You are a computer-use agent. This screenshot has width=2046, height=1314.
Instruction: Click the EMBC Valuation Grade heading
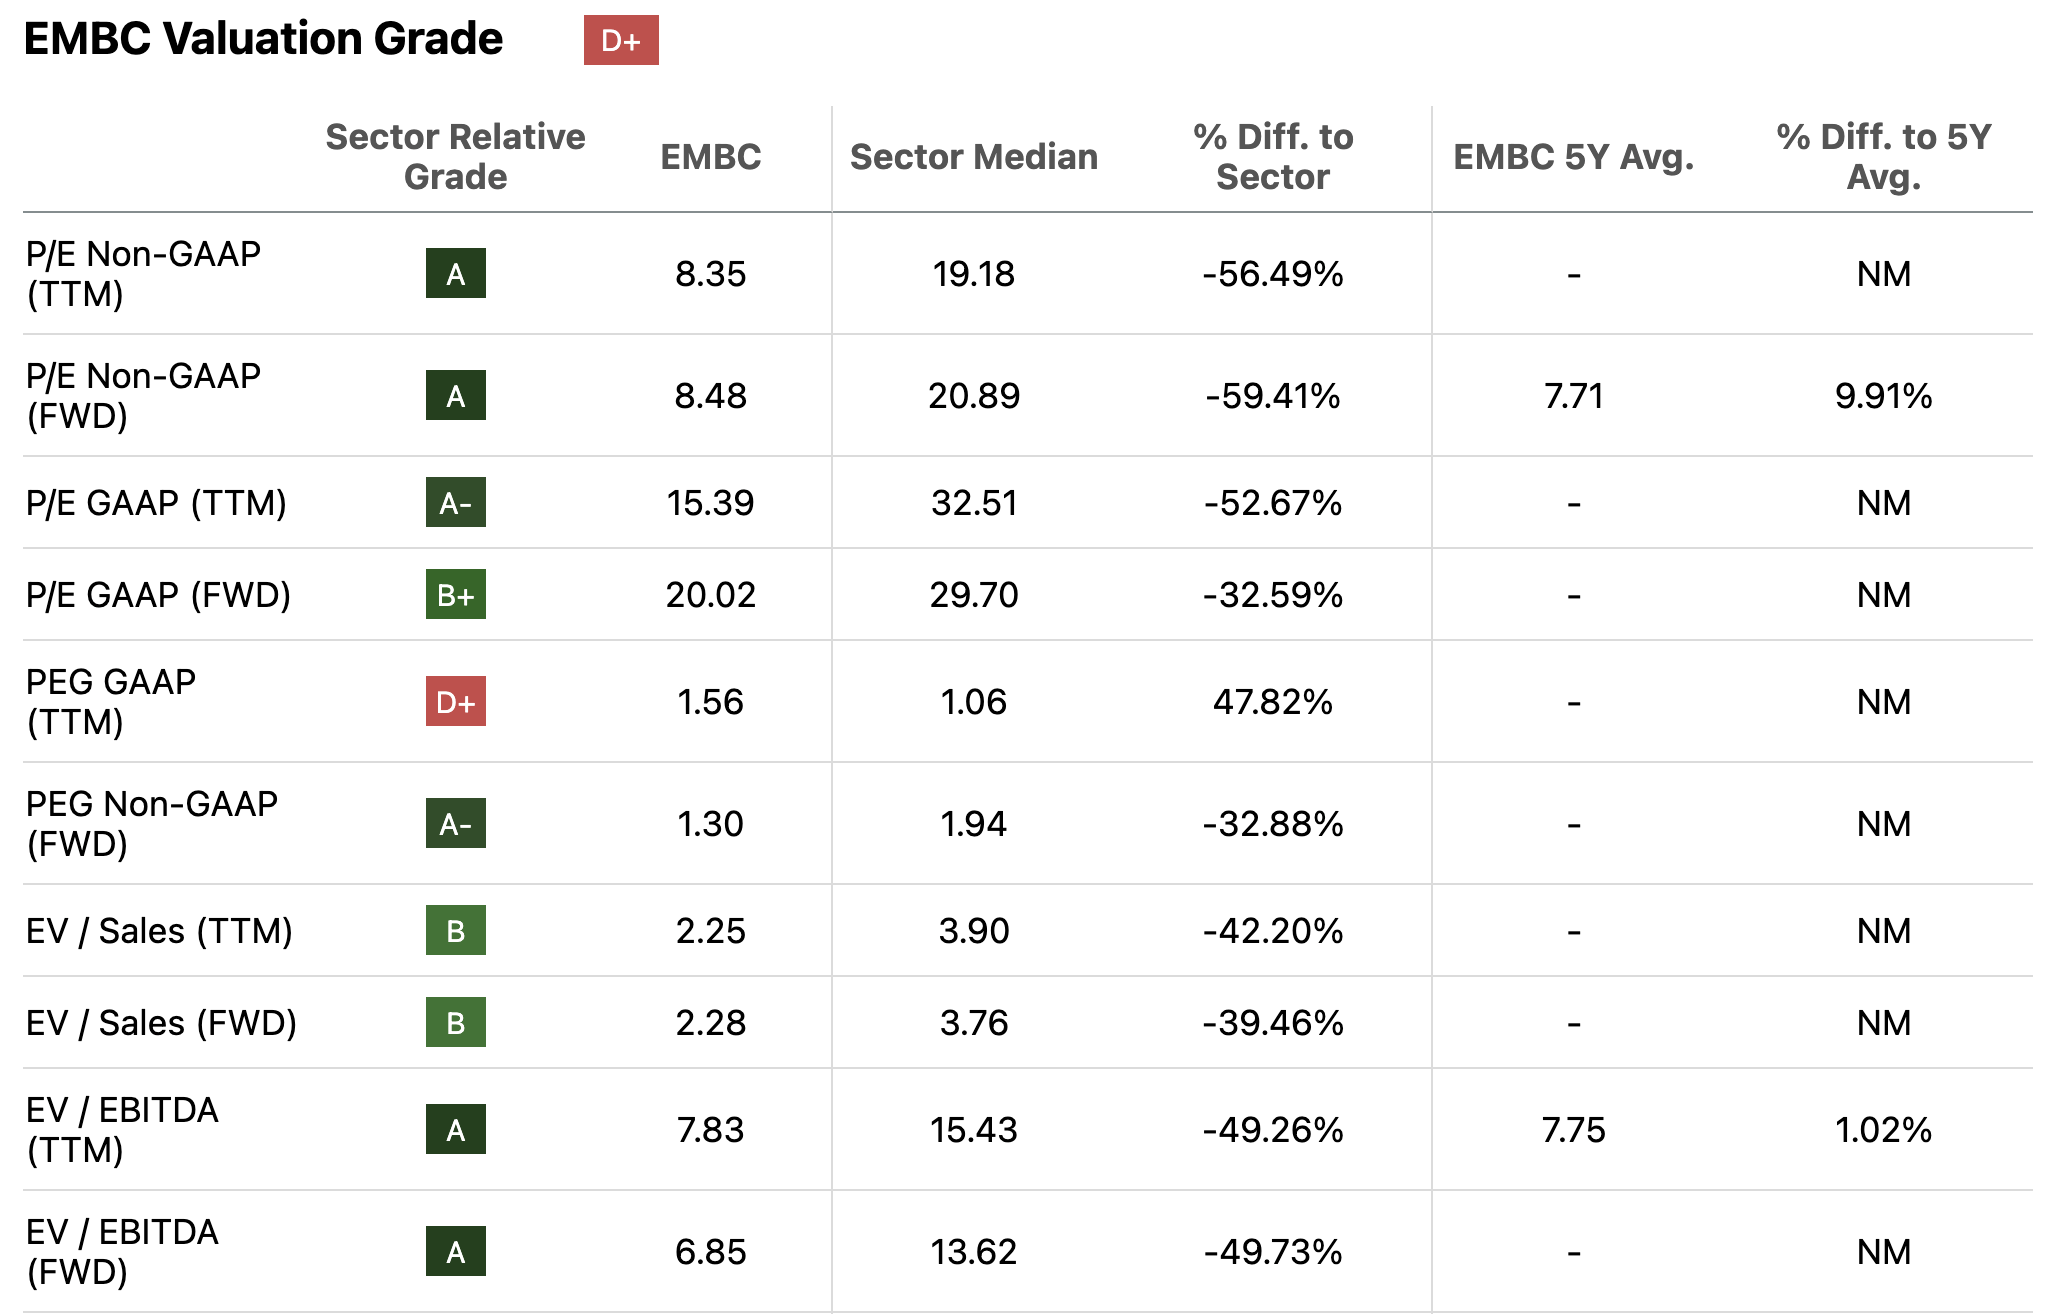point(263,39)
